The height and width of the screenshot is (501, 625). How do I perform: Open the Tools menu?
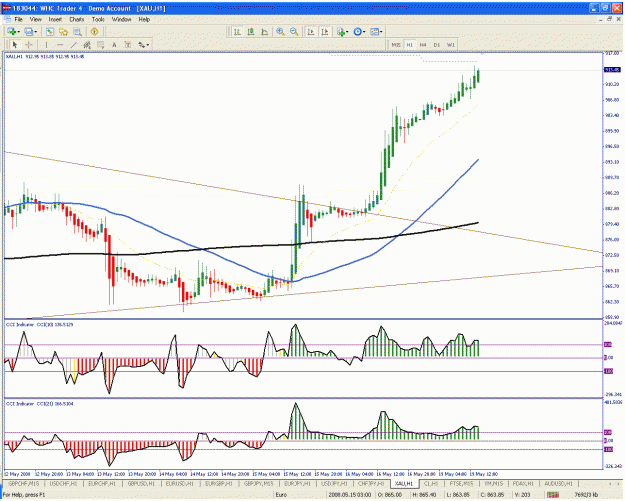click(x=98, y=19)
